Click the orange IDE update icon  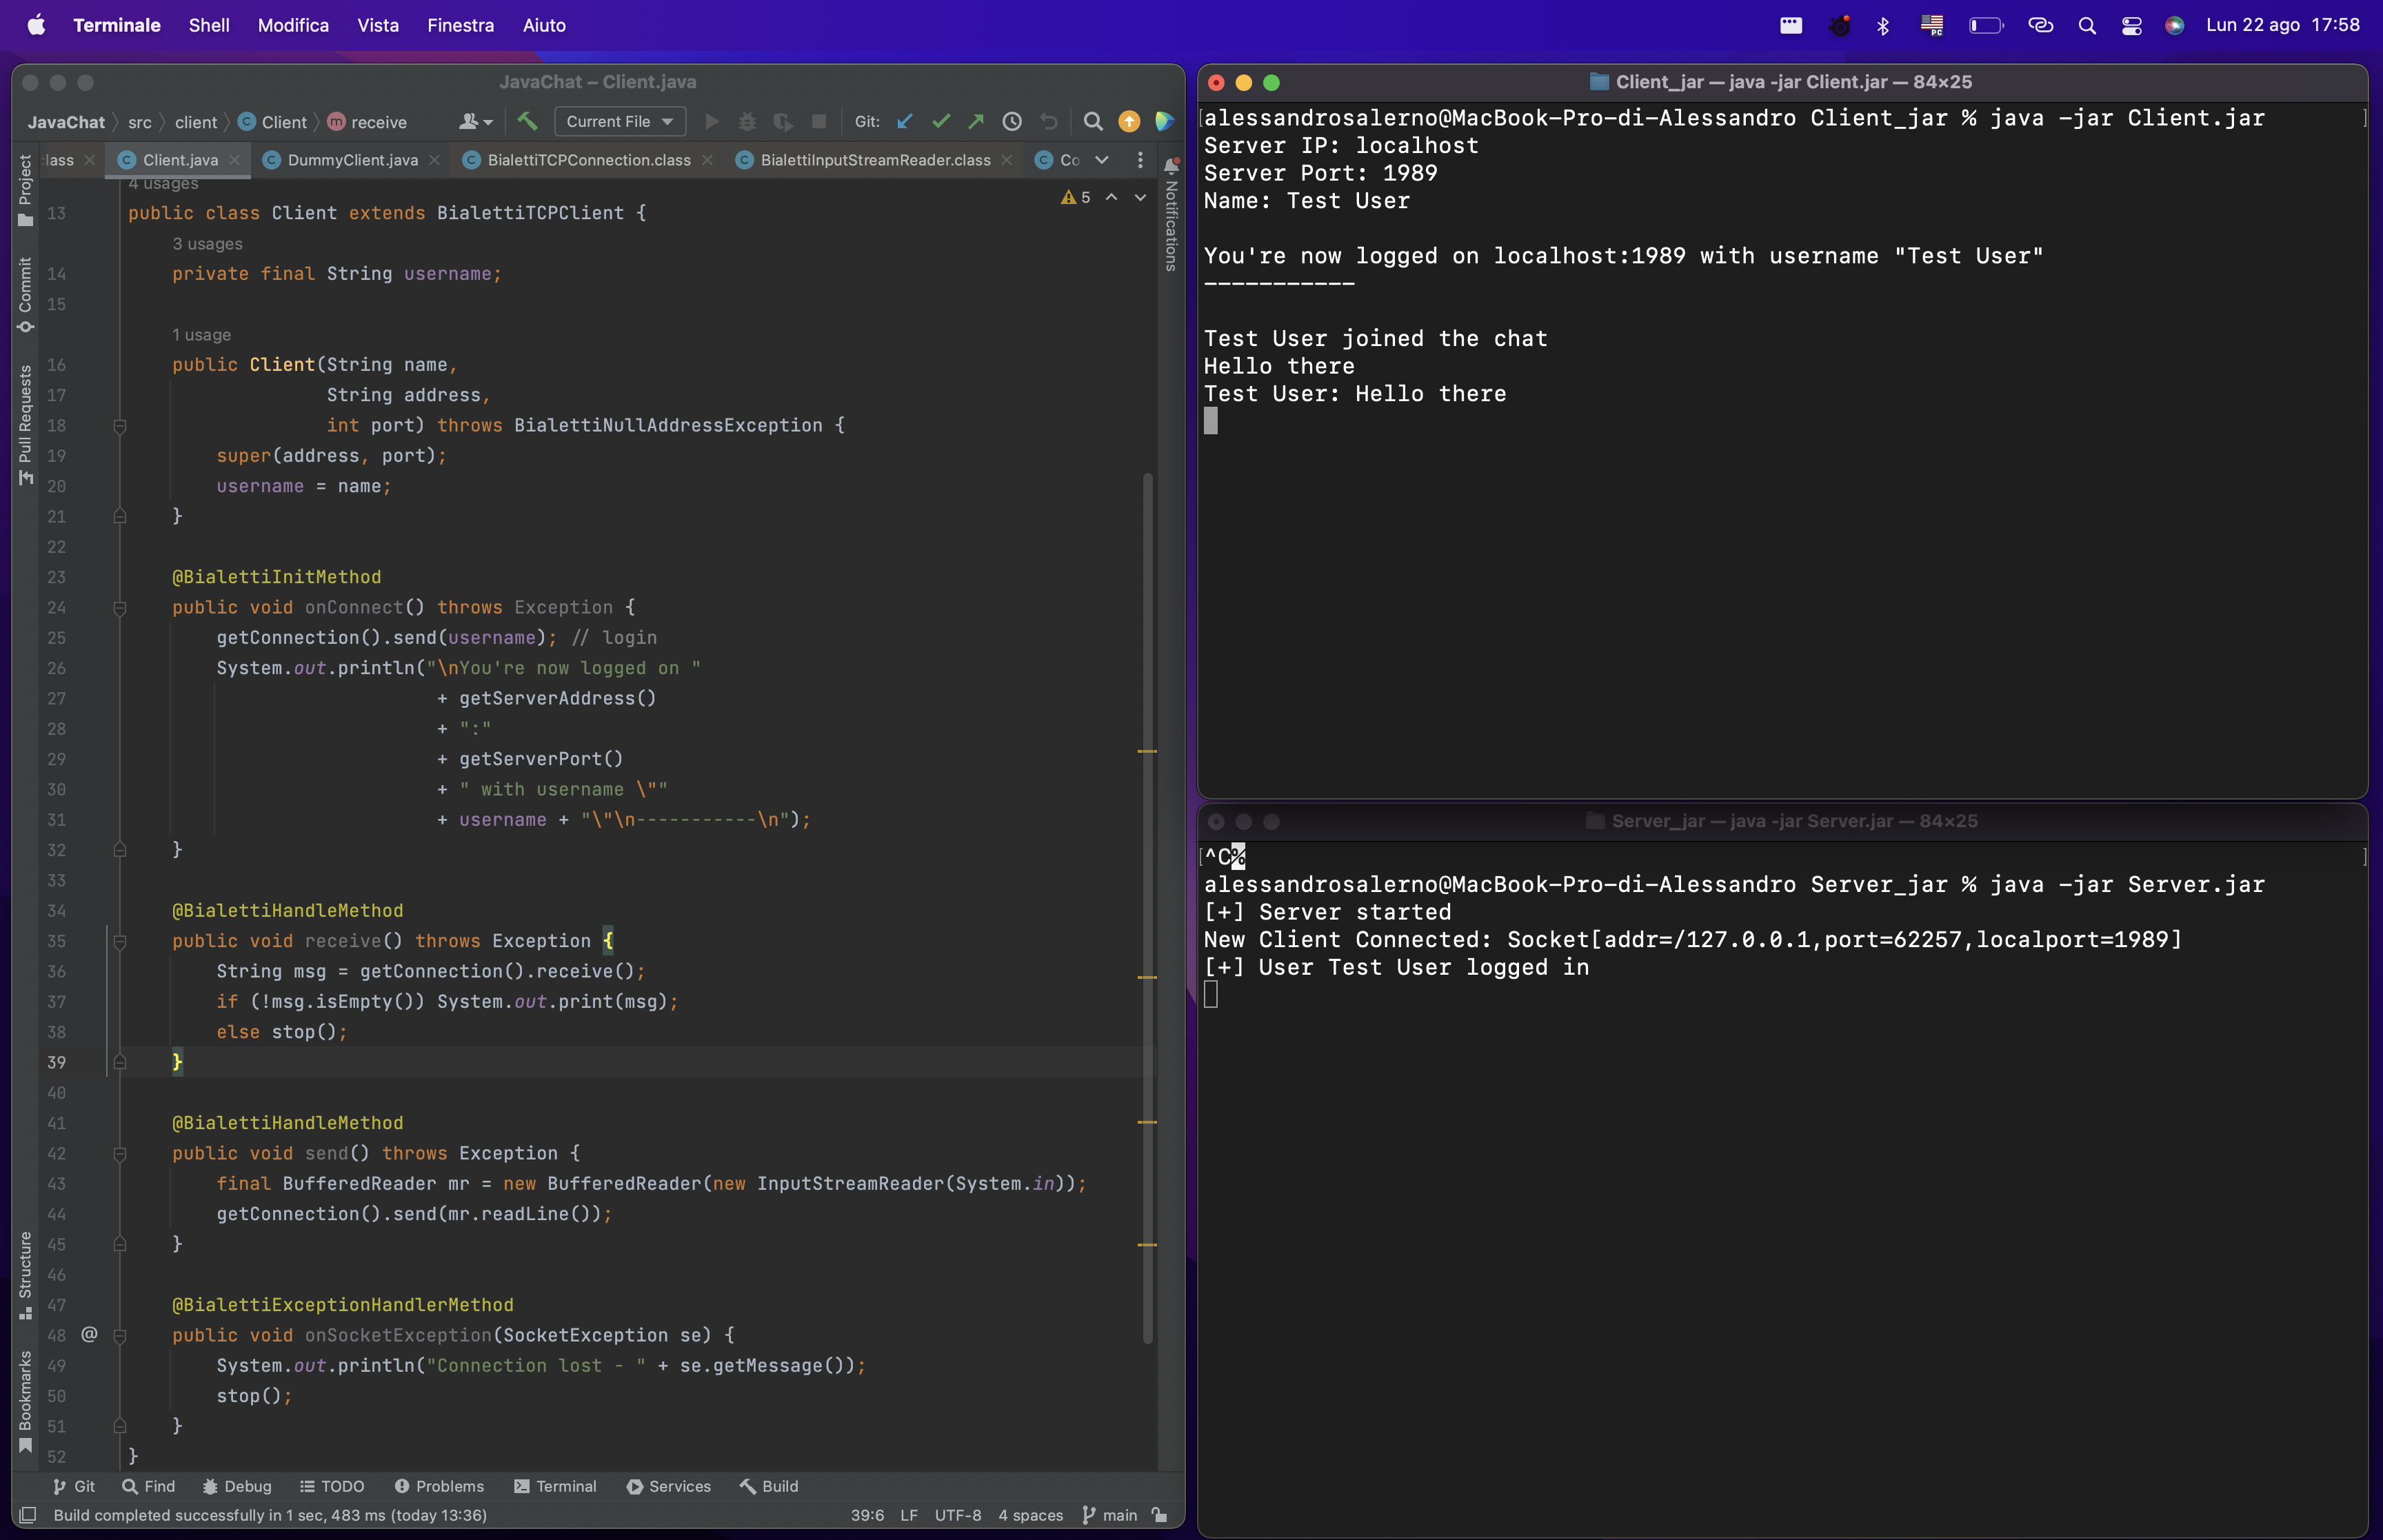click(x=1129, y=121)
